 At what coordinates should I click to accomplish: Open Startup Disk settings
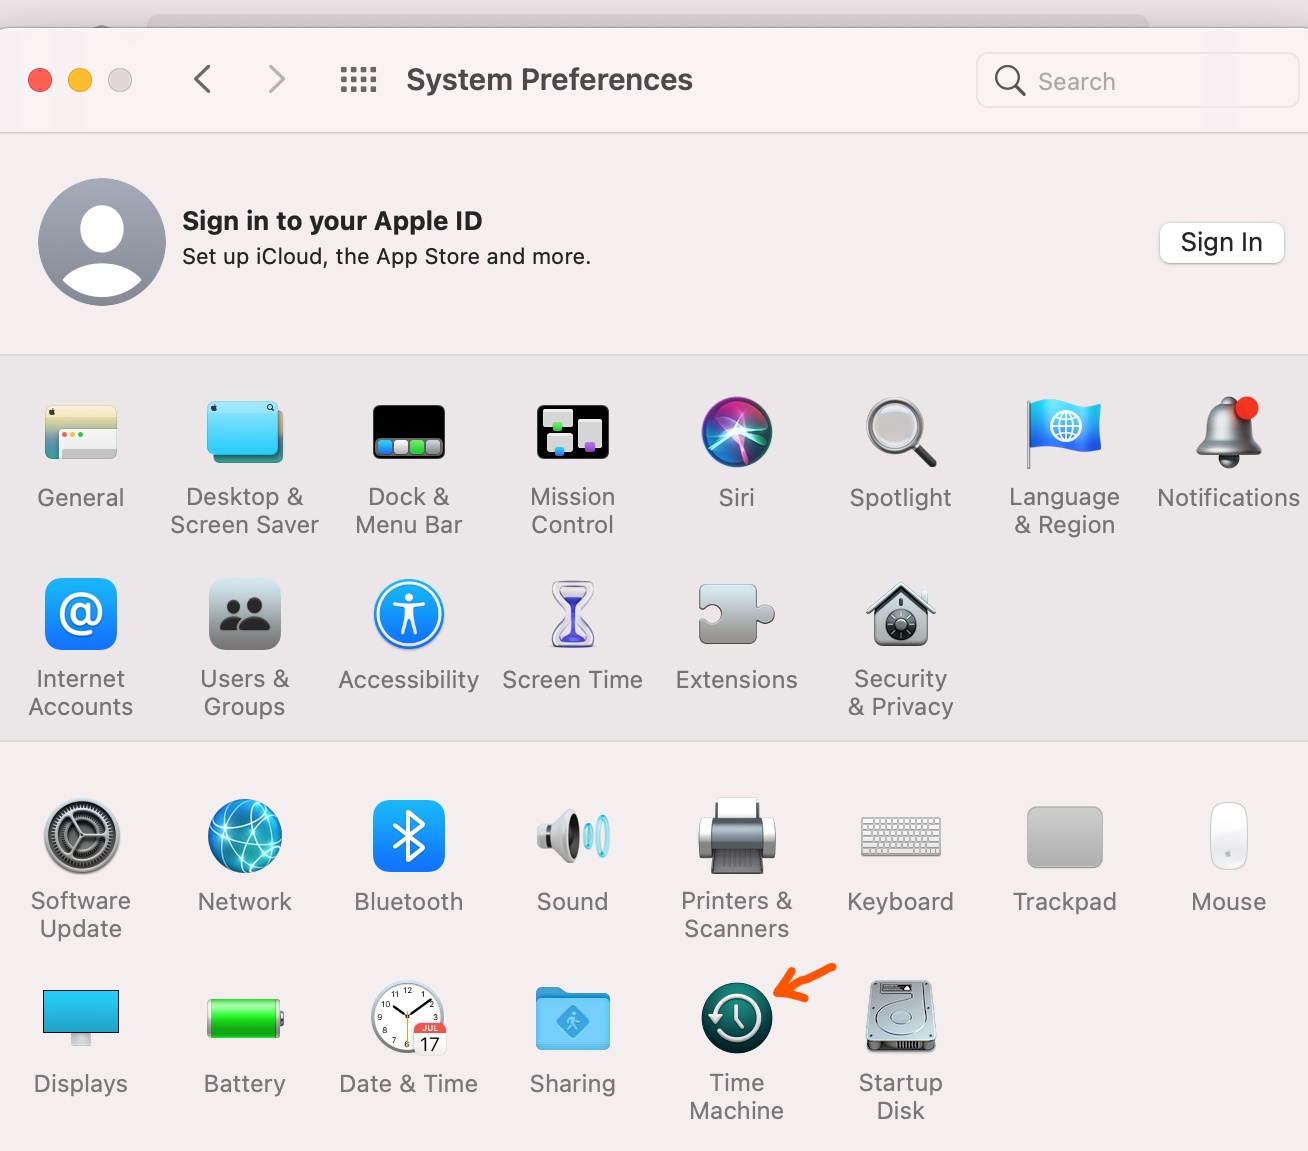pos(901,1016)
